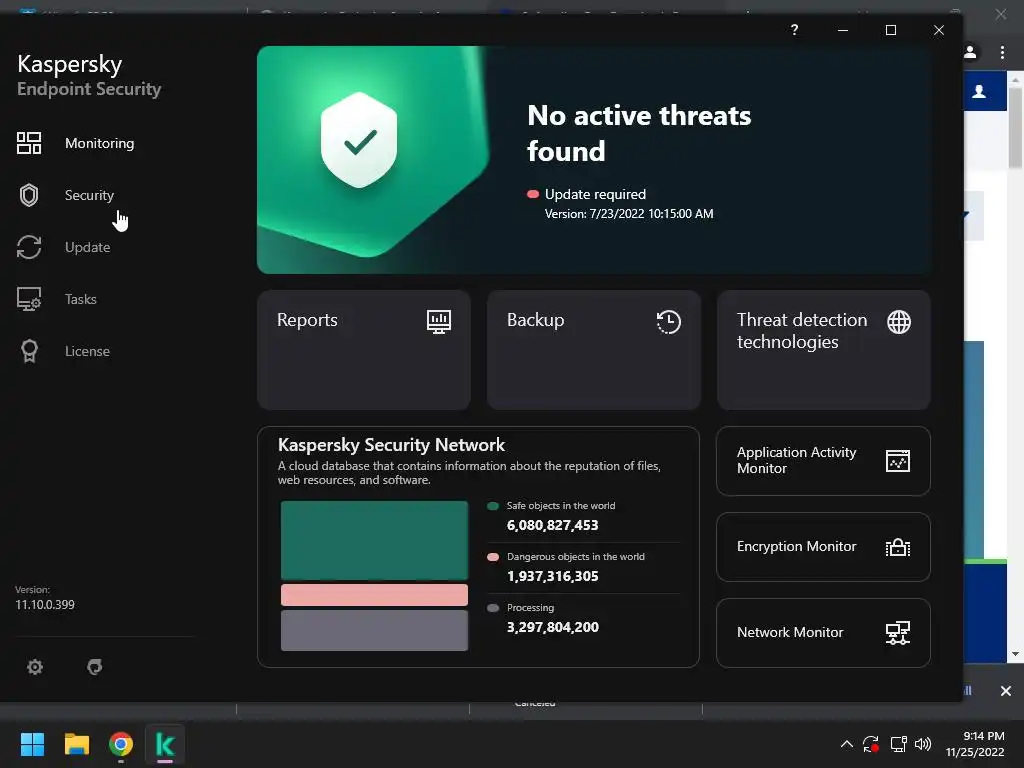Click the Tasks computer-gear icon
The width and height of the screenshot is (1024, 768).
[29, 299]
